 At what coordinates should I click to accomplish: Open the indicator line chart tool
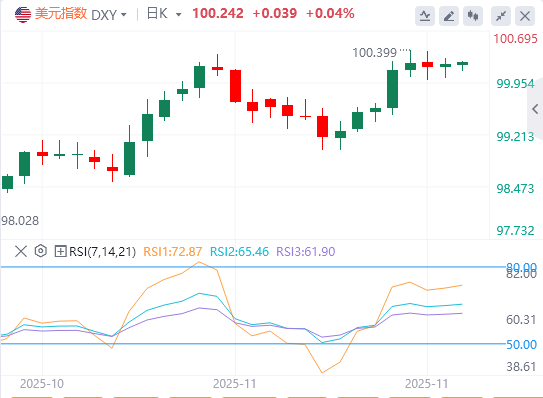coord(425,16)
